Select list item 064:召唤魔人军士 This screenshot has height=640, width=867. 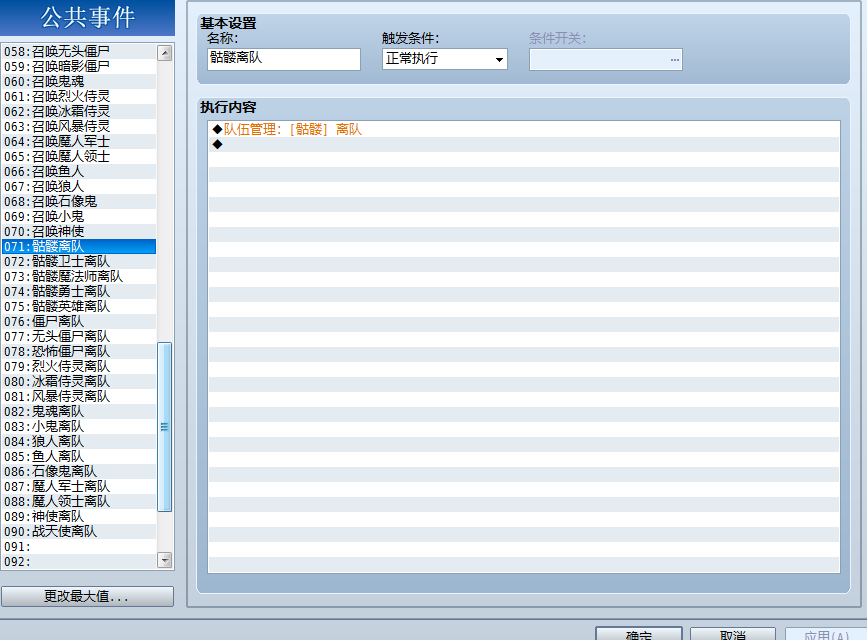(x=79, y=142)
